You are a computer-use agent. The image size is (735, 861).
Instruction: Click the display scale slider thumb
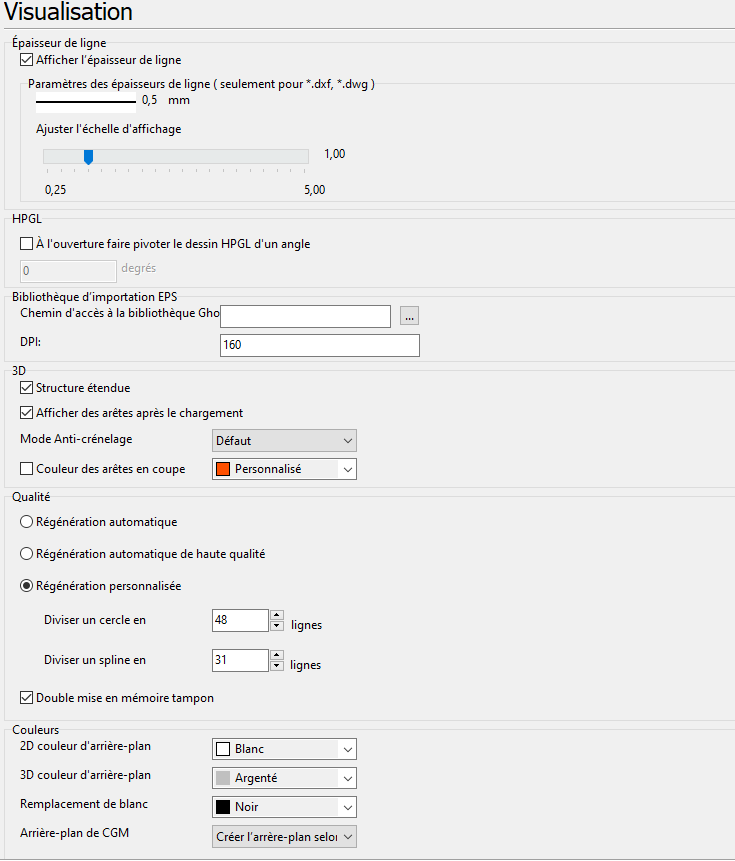click(x=88, y=156)
